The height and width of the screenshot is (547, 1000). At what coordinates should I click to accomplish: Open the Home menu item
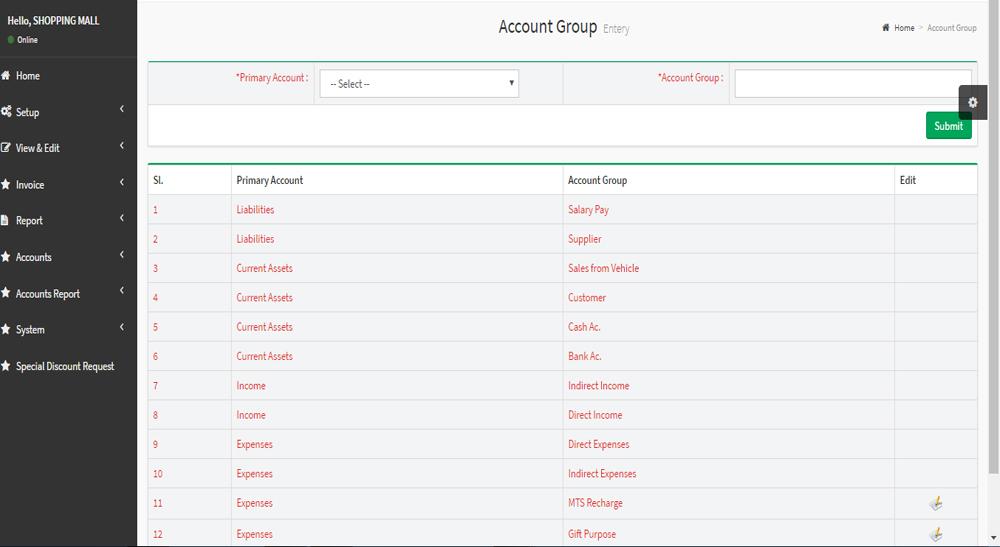tap(68, 76)
